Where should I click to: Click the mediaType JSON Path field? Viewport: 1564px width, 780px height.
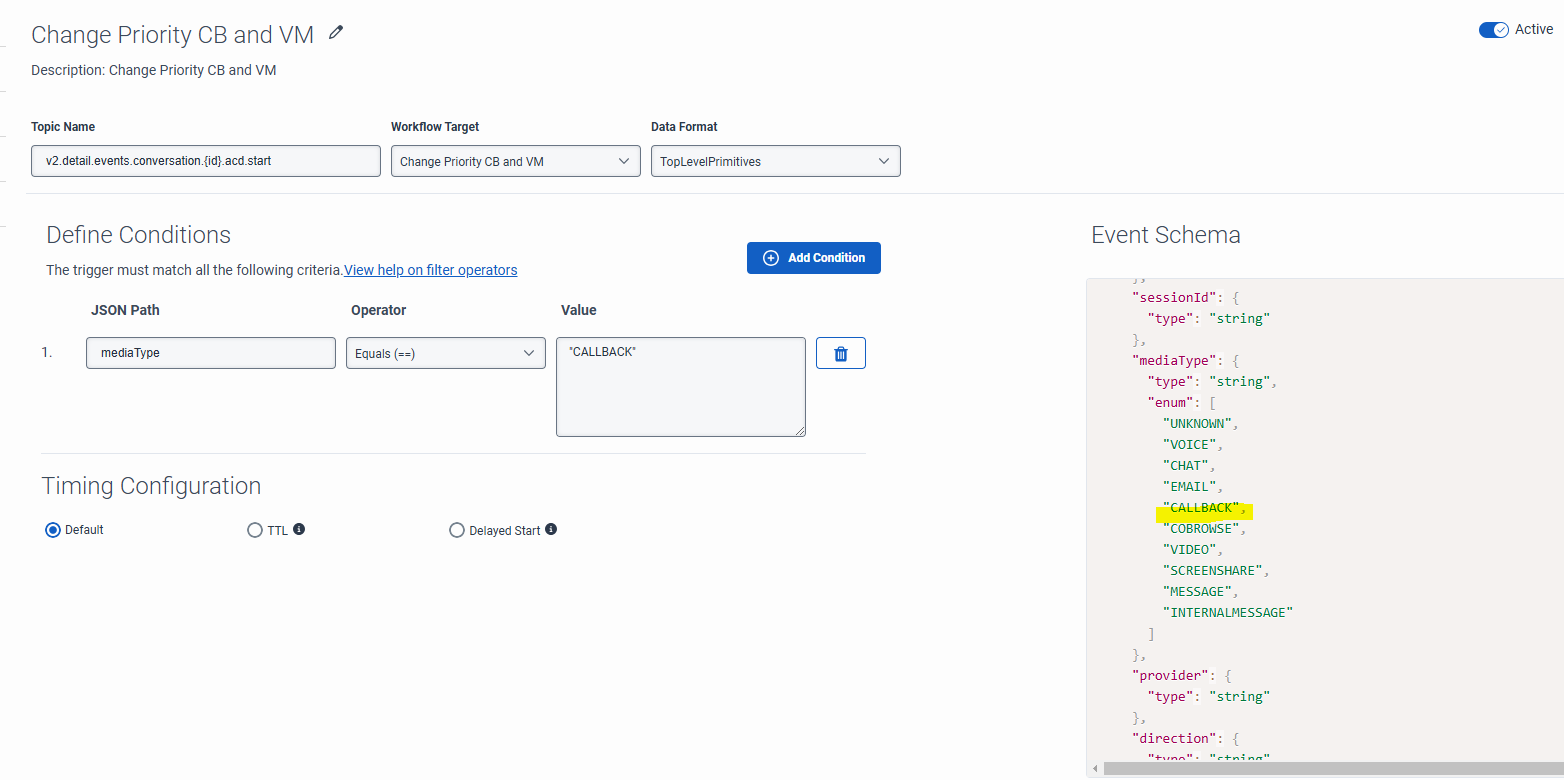pyautogui.click(x=211, y=353)
